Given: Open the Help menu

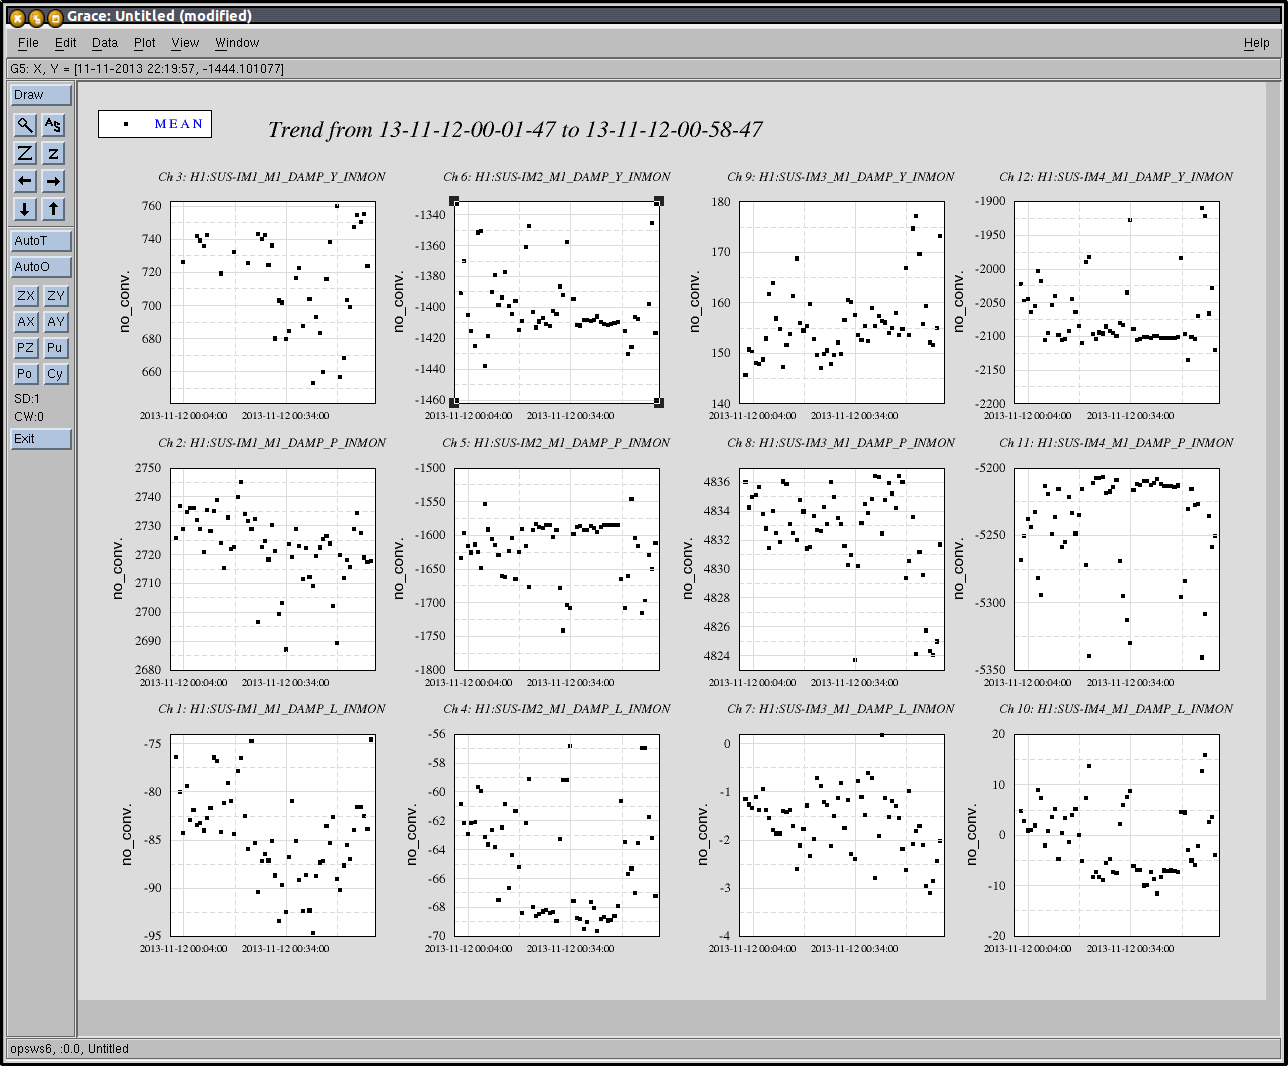Looking at the screenshot, I should tap(1256, 43).
